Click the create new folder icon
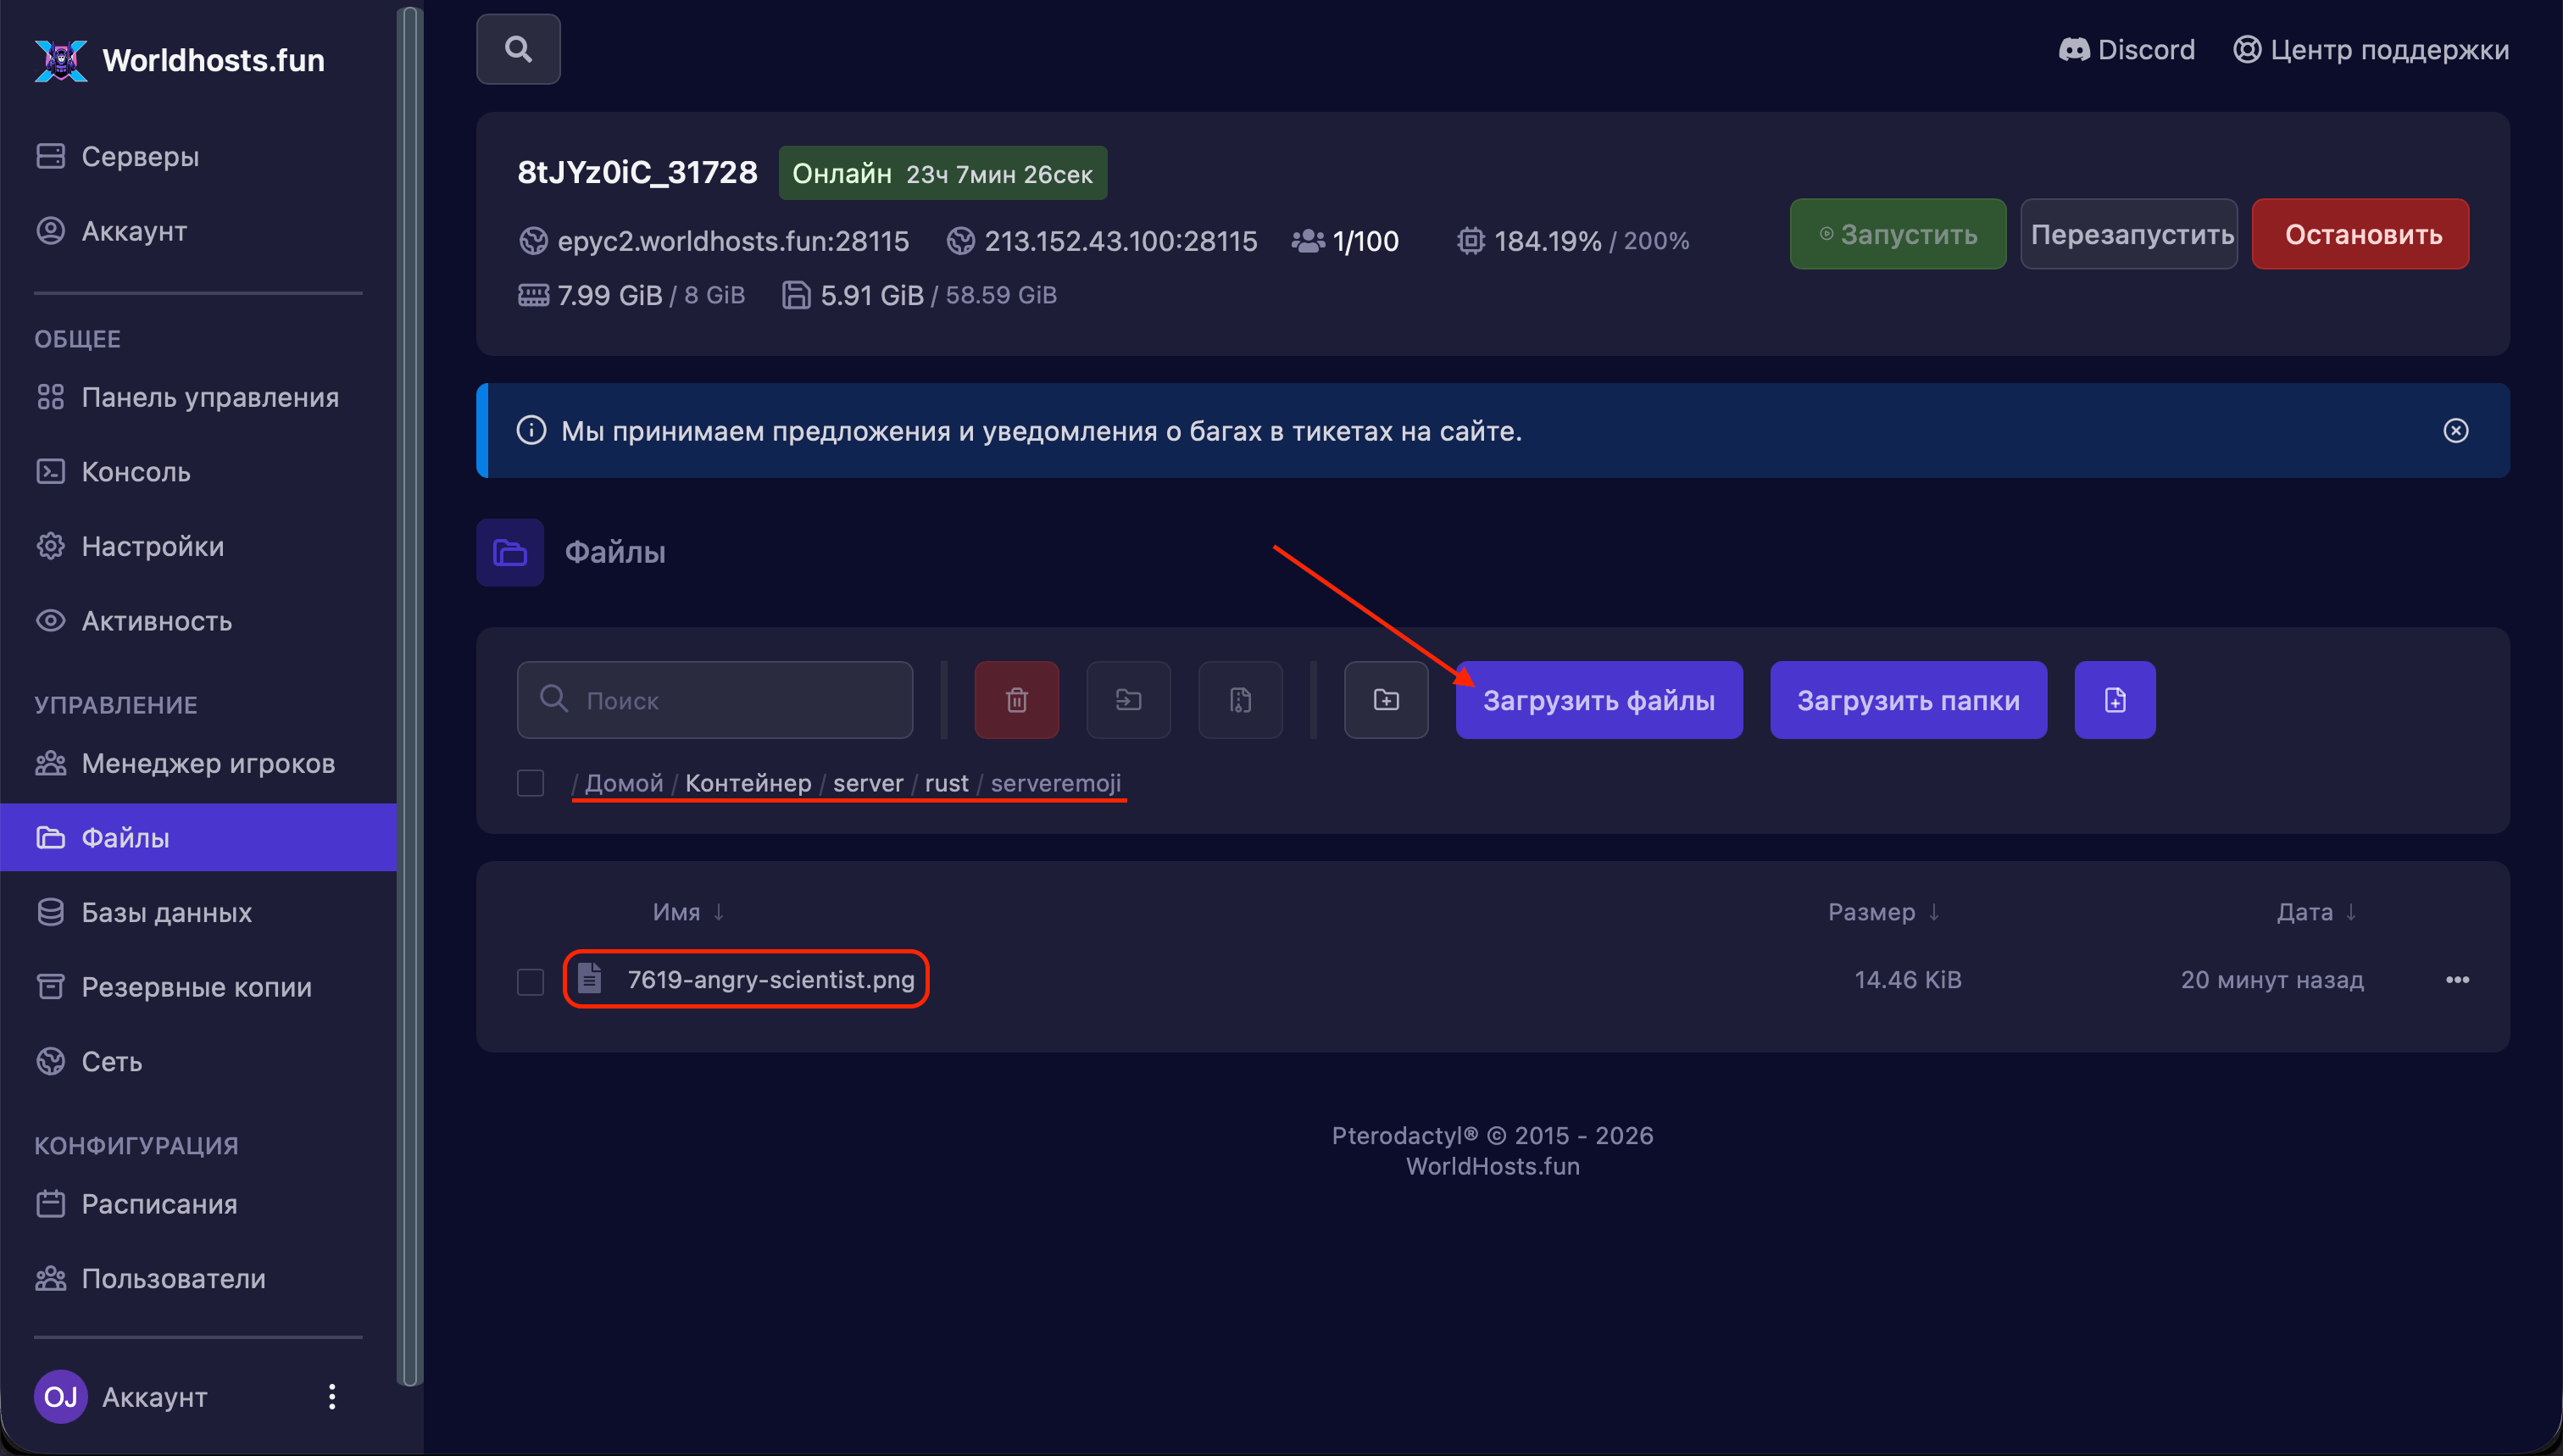Screen dimensions: 2563x1456 pos(1386,700)
